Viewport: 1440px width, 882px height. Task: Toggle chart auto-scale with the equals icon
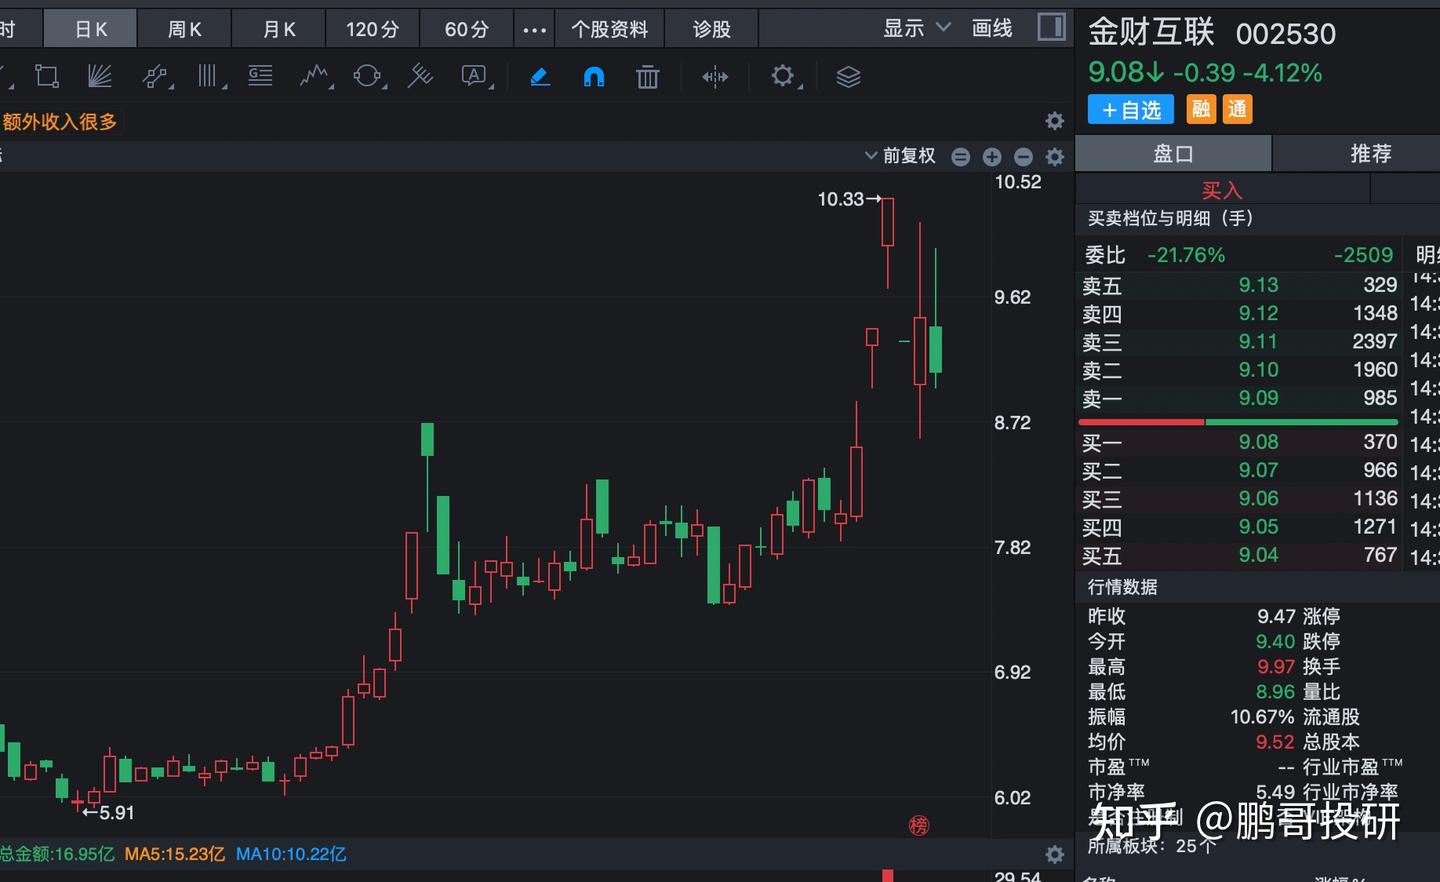[960, 156]
